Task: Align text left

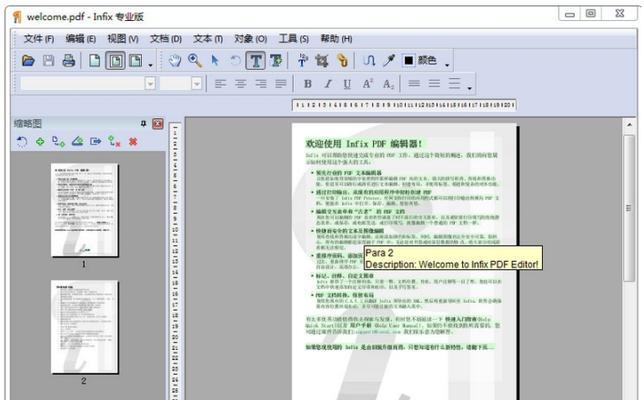Action: (221, 84)
